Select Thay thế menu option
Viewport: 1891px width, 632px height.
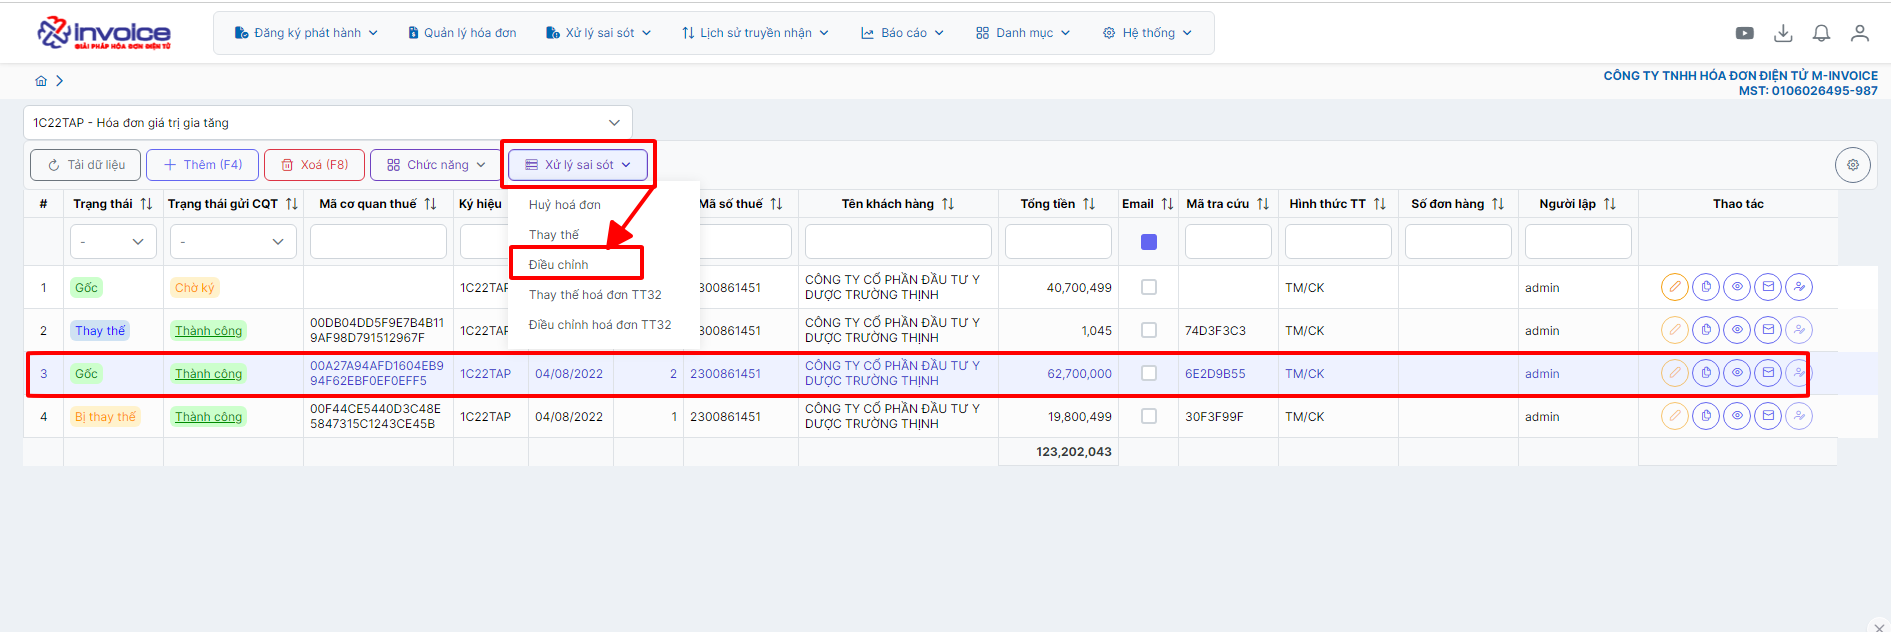pyautogui.click(x=554, y=235)
